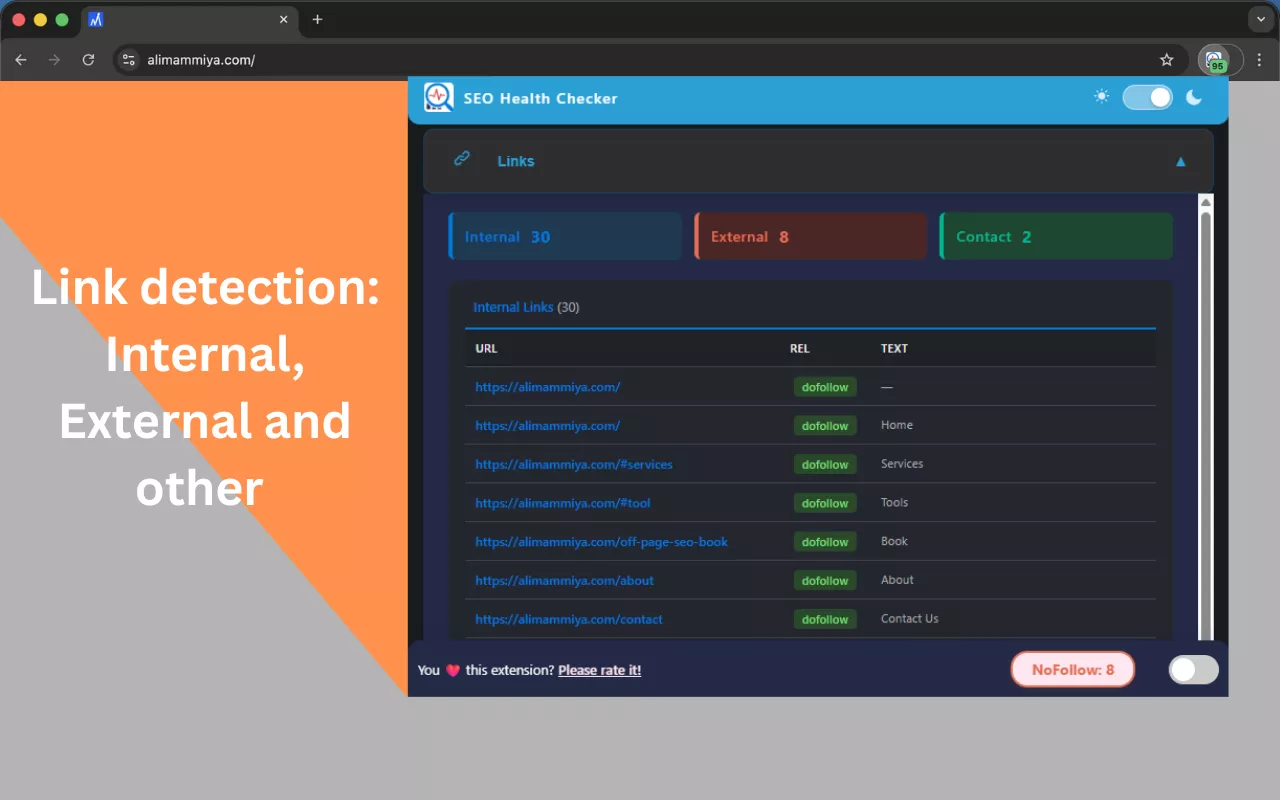
Task: Reload the alimammiya.com page
Action: (88, 60)
